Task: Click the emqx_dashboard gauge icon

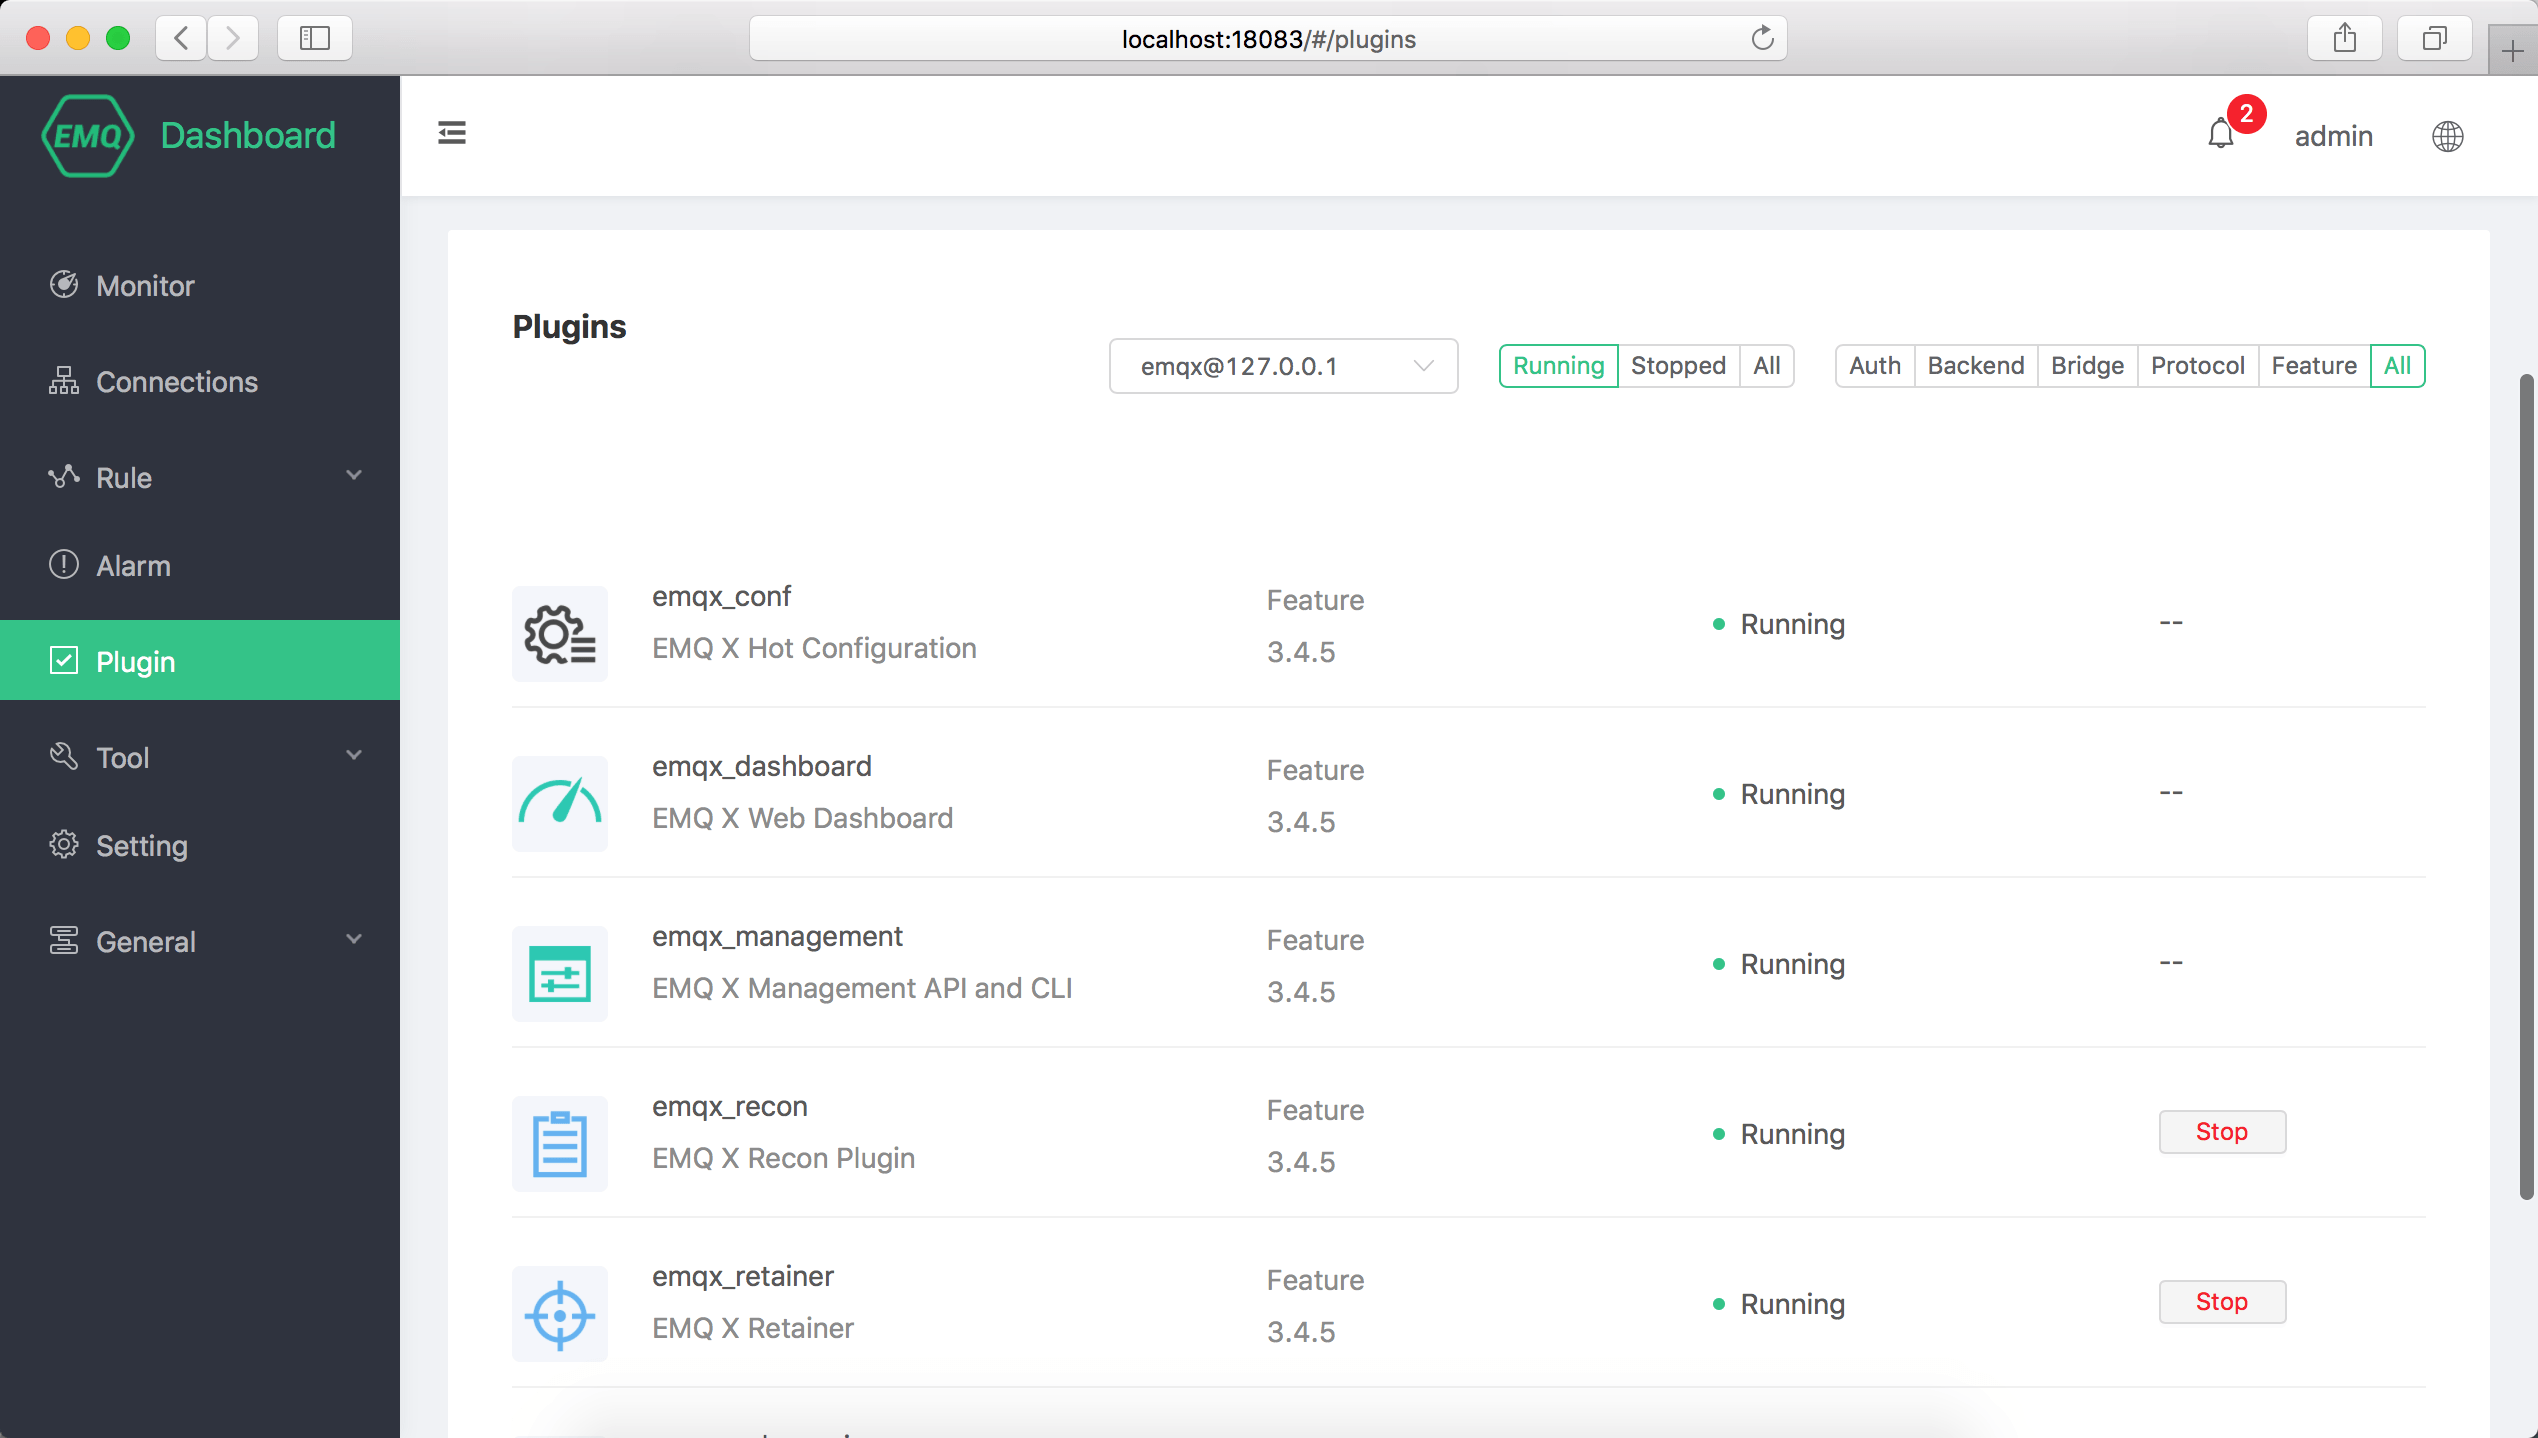Action: coord(560,804)
